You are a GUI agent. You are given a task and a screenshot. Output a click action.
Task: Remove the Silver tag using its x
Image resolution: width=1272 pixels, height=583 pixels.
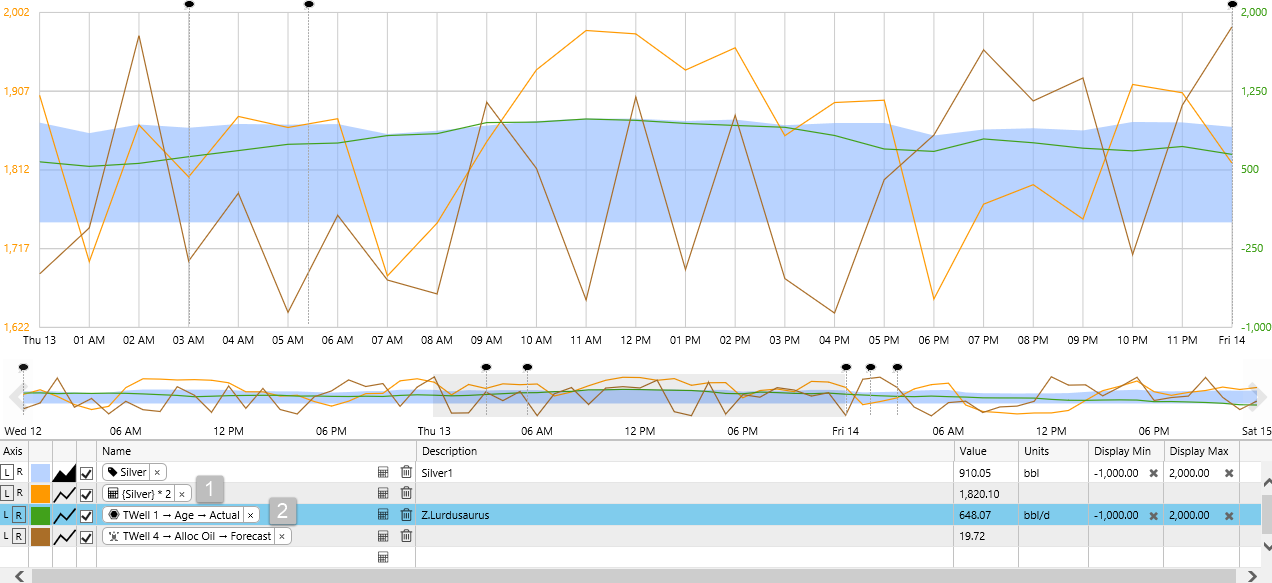158,472
